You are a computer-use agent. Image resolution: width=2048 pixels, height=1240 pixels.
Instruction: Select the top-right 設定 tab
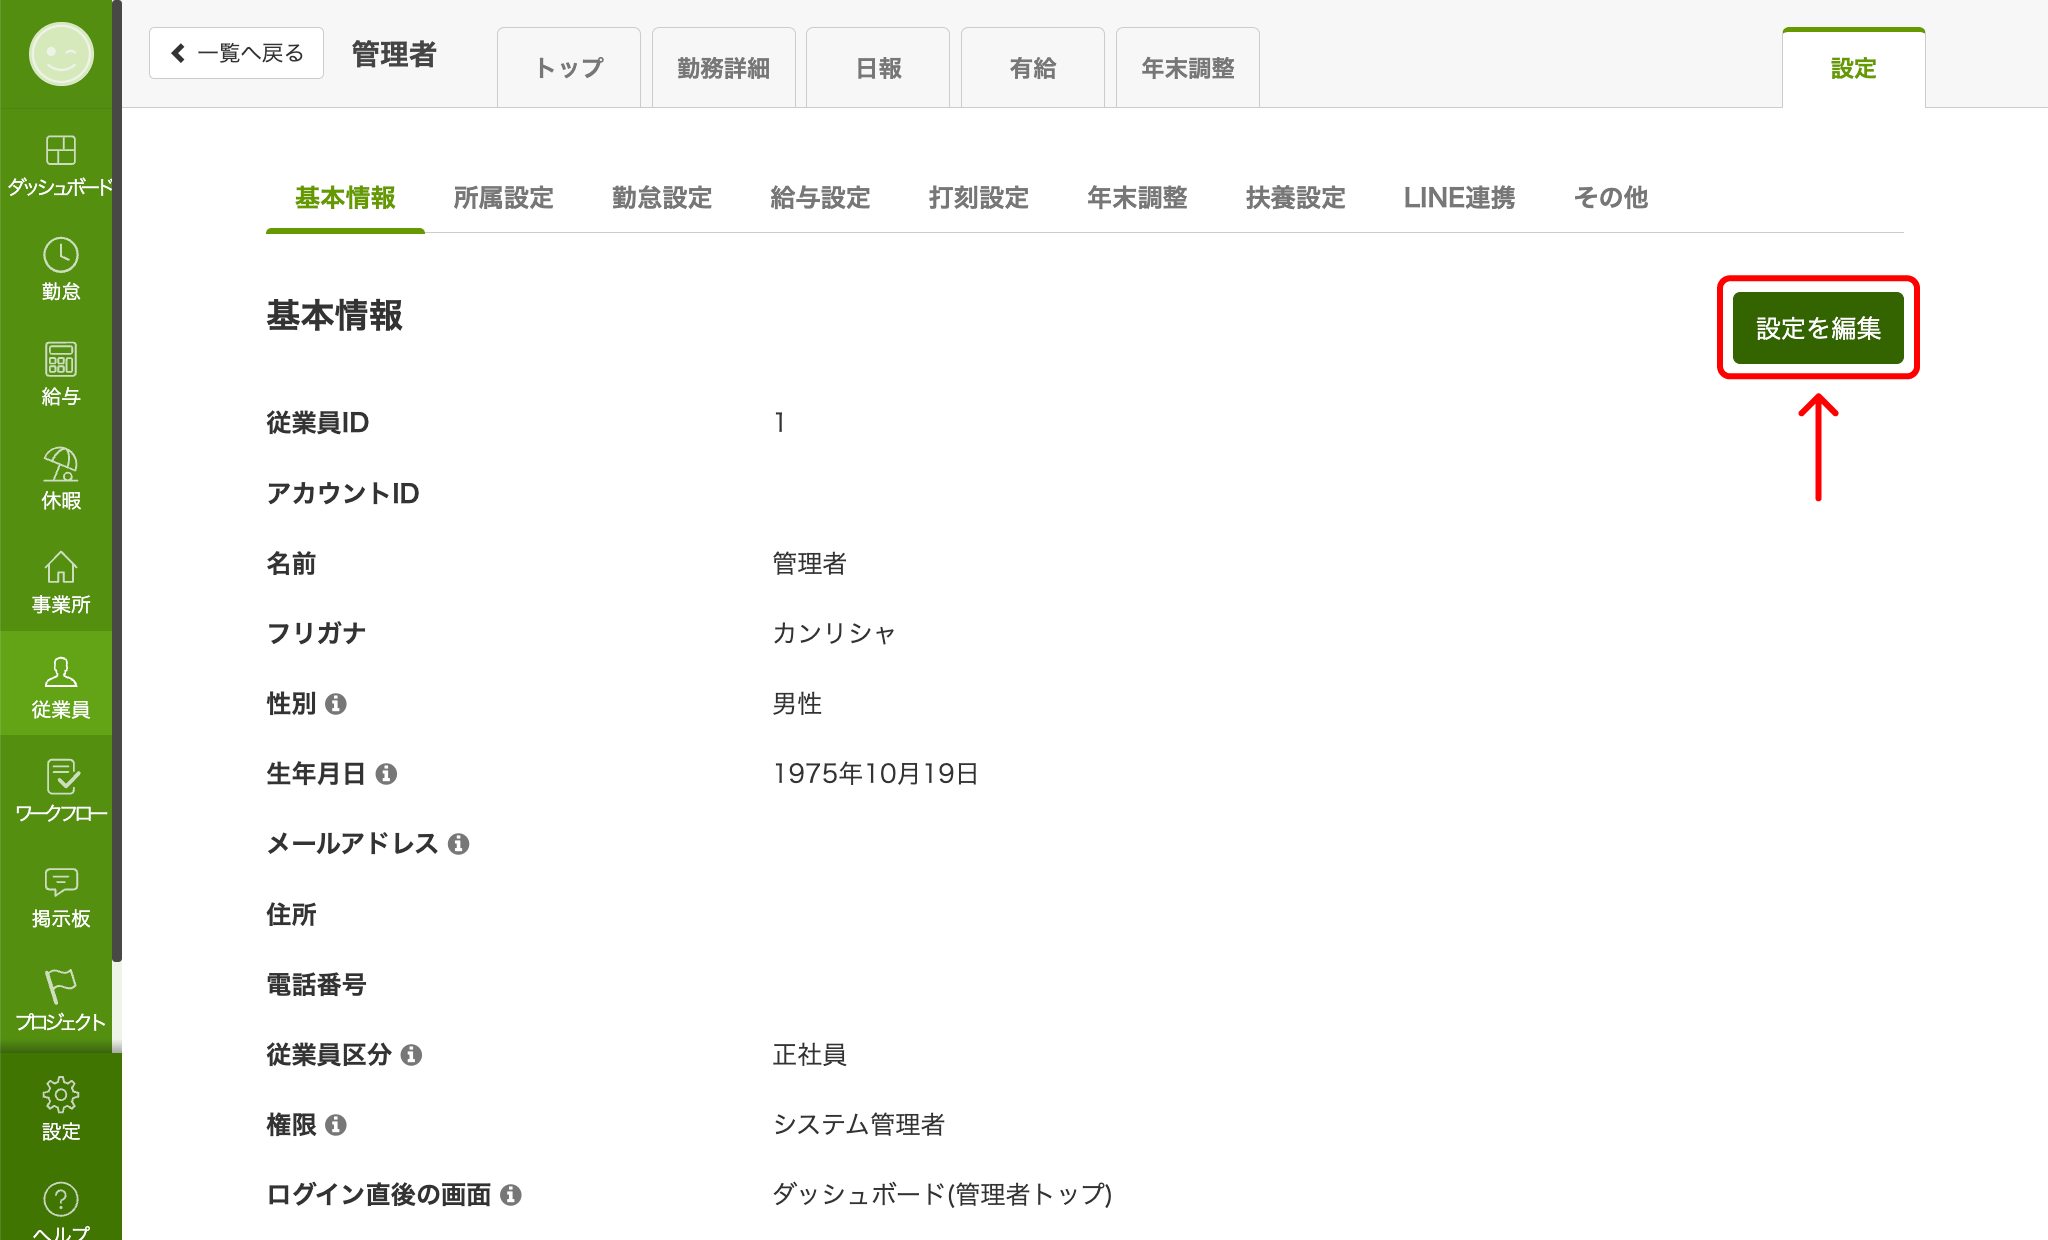click(x=1854, y=68)
